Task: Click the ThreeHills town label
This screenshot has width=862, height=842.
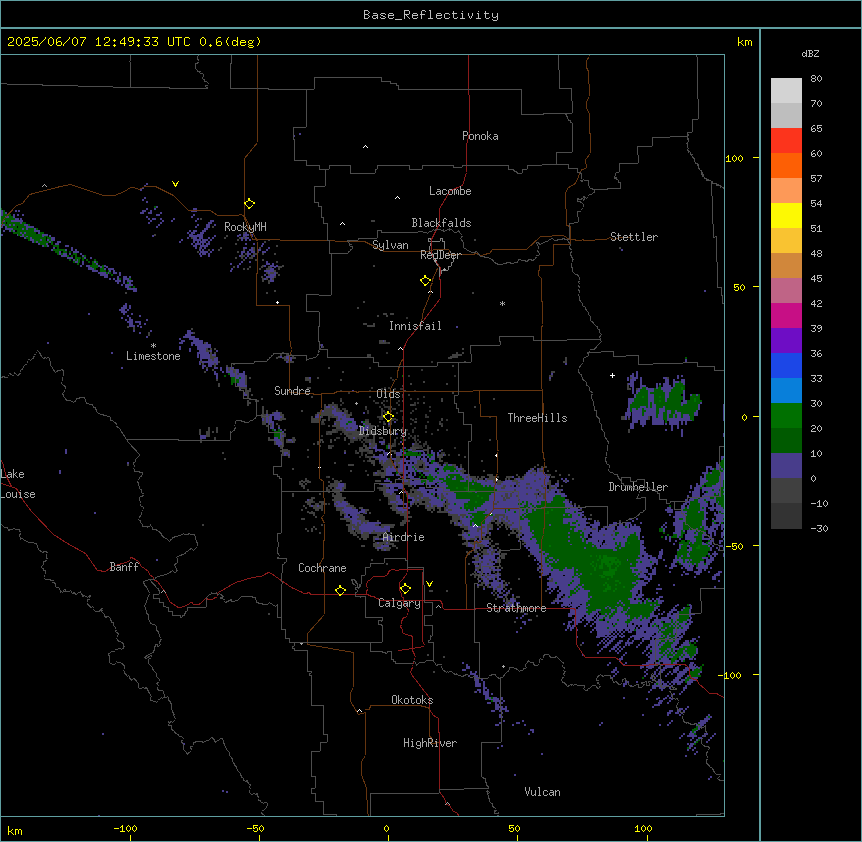Action: (537, 418)
